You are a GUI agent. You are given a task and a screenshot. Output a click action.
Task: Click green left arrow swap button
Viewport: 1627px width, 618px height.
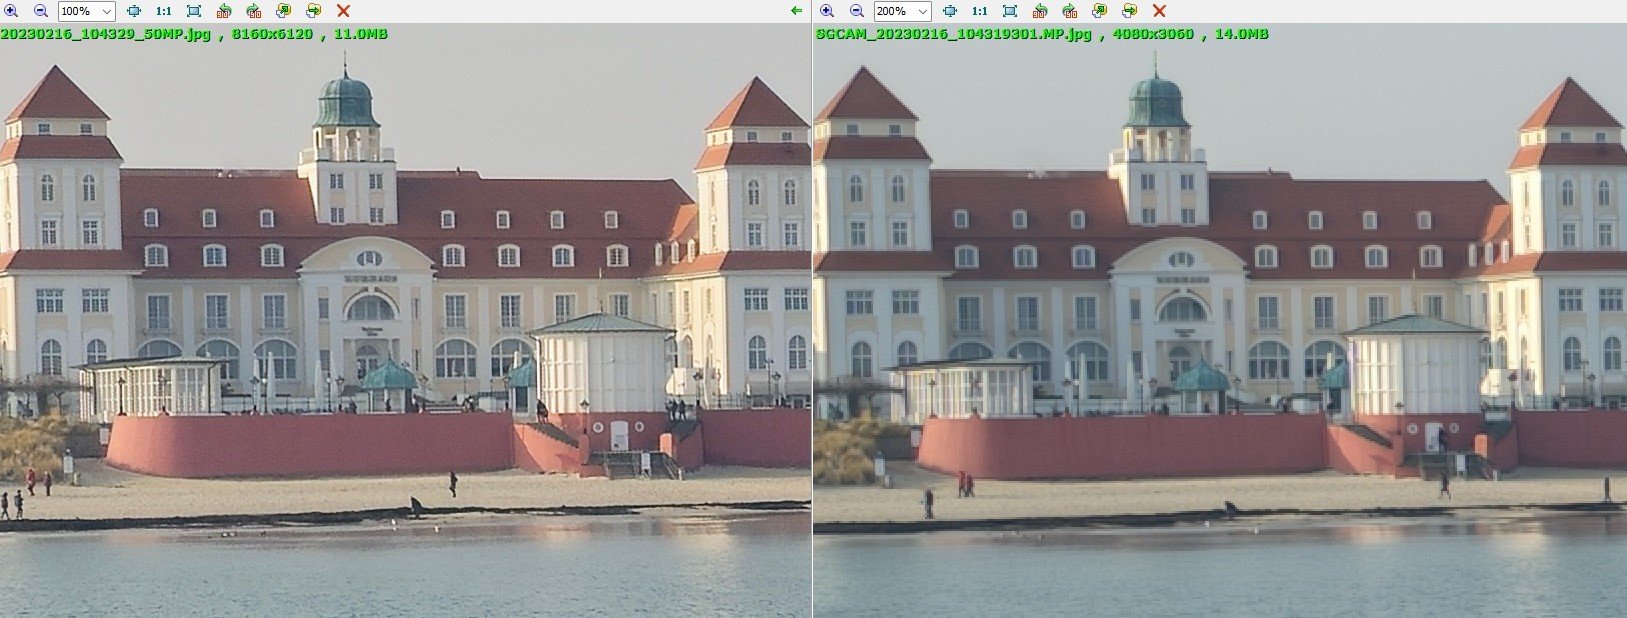point(796,11)
